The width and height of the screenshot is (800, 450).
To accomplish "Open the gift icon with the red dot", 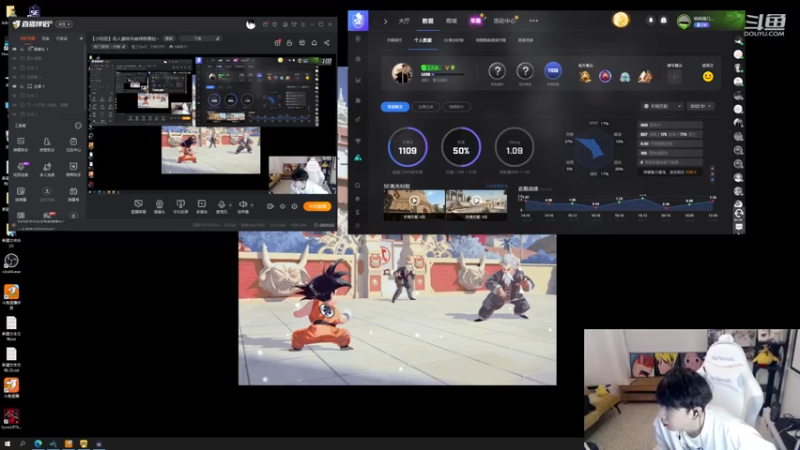I will 277,43.
